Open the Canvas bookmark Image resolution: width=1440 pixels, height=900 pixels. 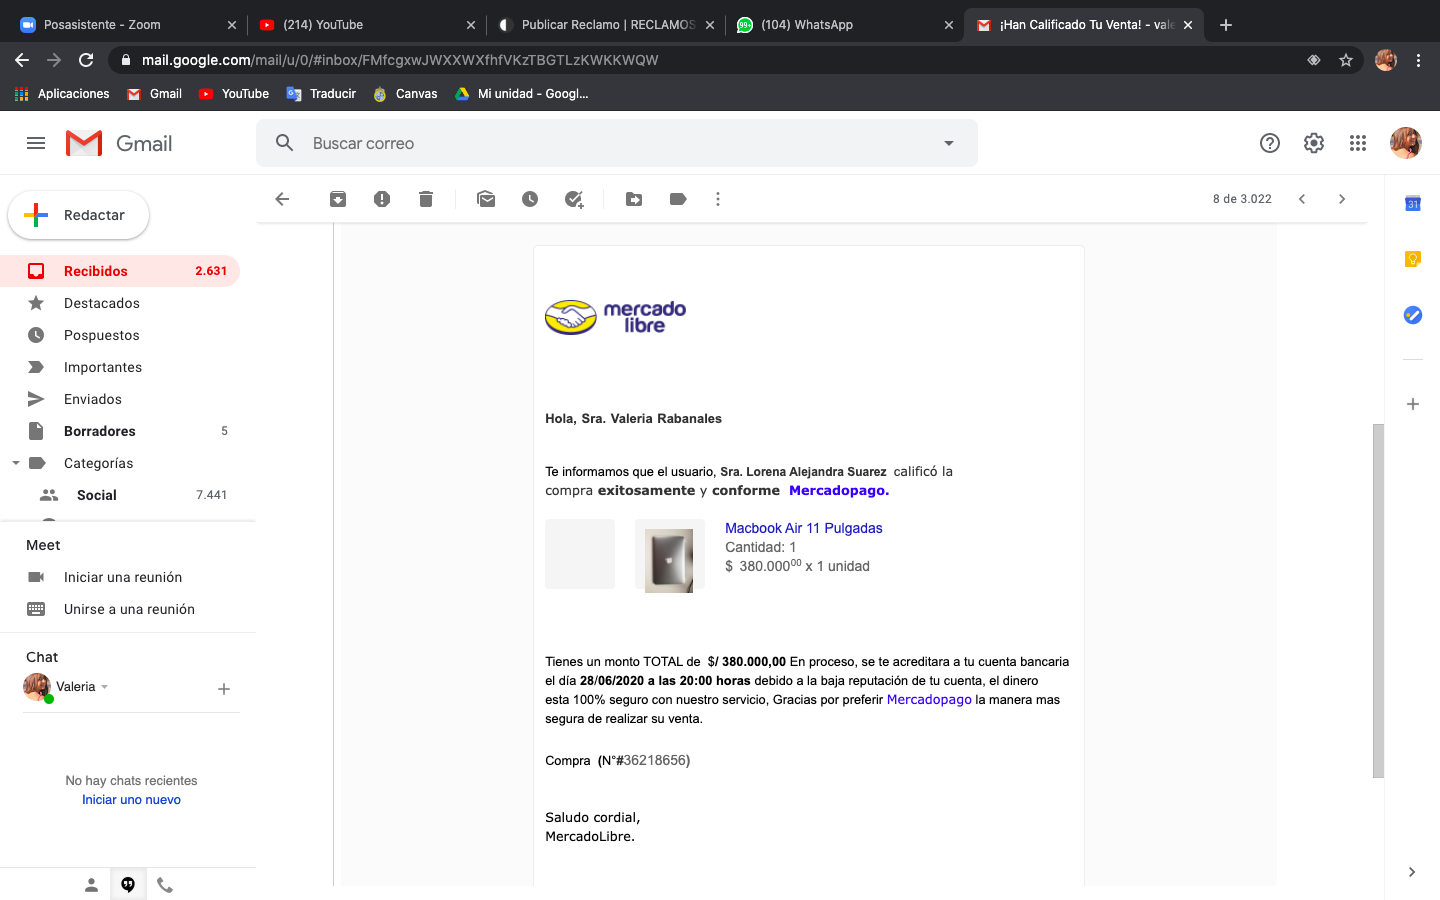(405, 94)
